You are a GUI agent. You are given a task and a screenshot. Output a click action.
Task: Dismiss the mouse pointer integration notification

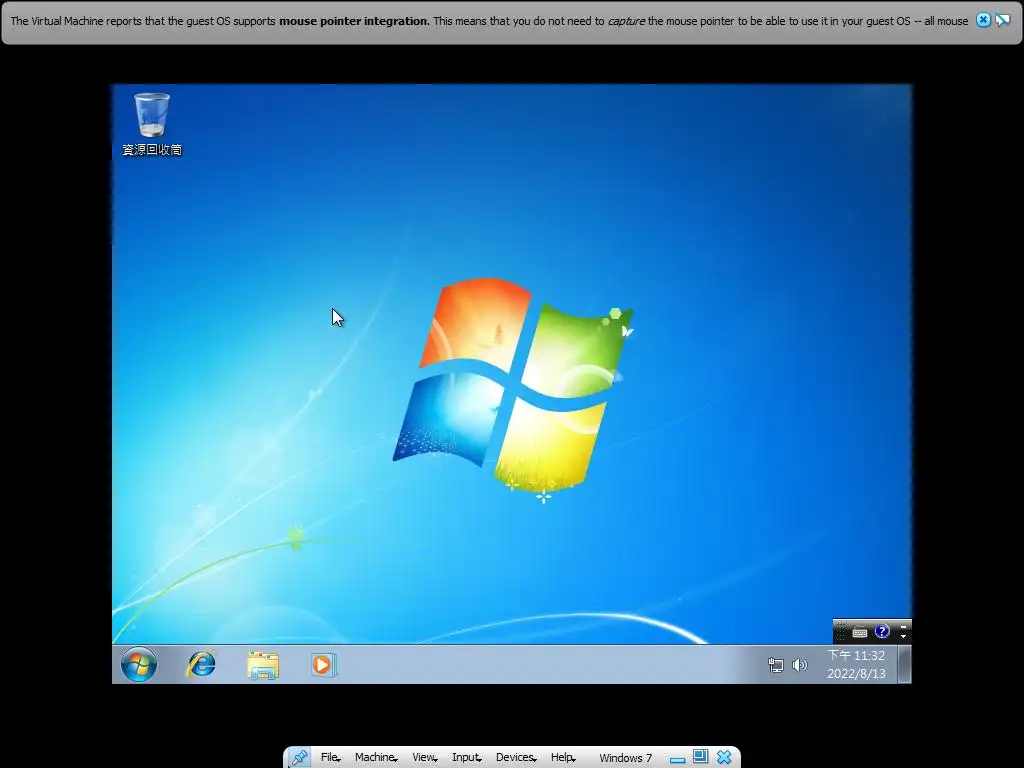(x=983, y=20)
